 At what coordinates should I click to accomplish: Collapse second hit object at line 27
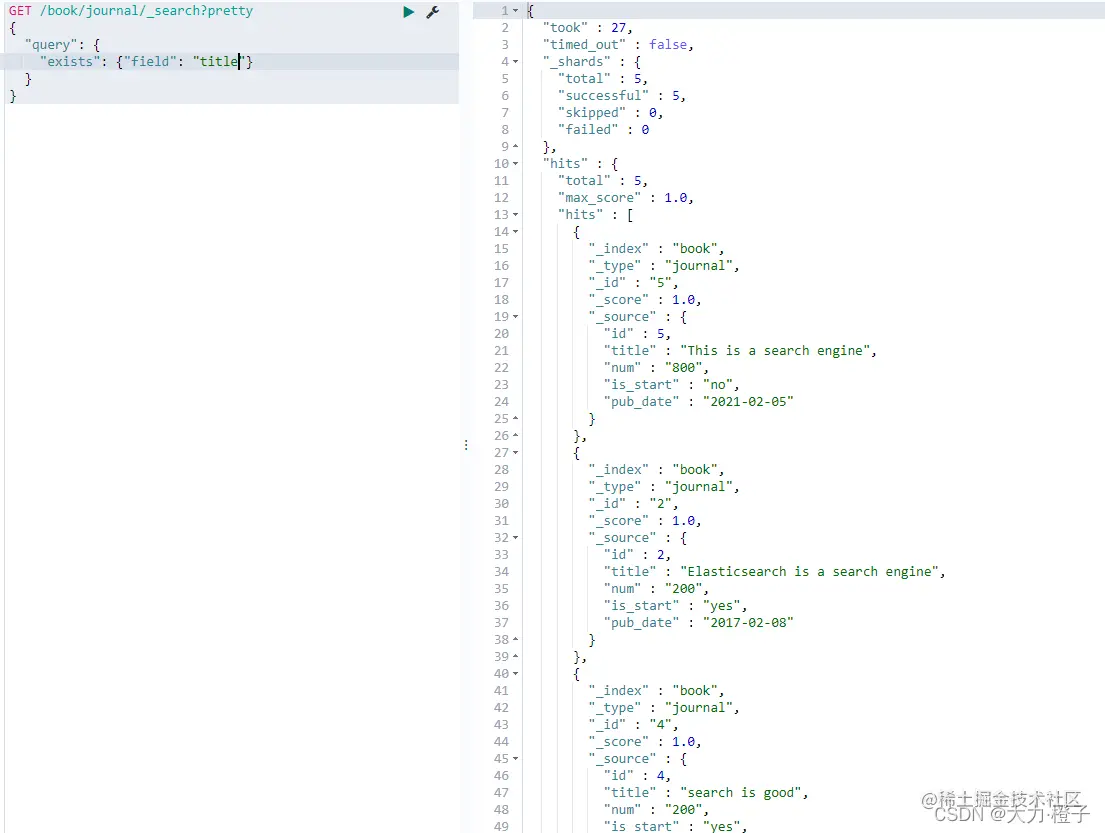coord(516,452)
